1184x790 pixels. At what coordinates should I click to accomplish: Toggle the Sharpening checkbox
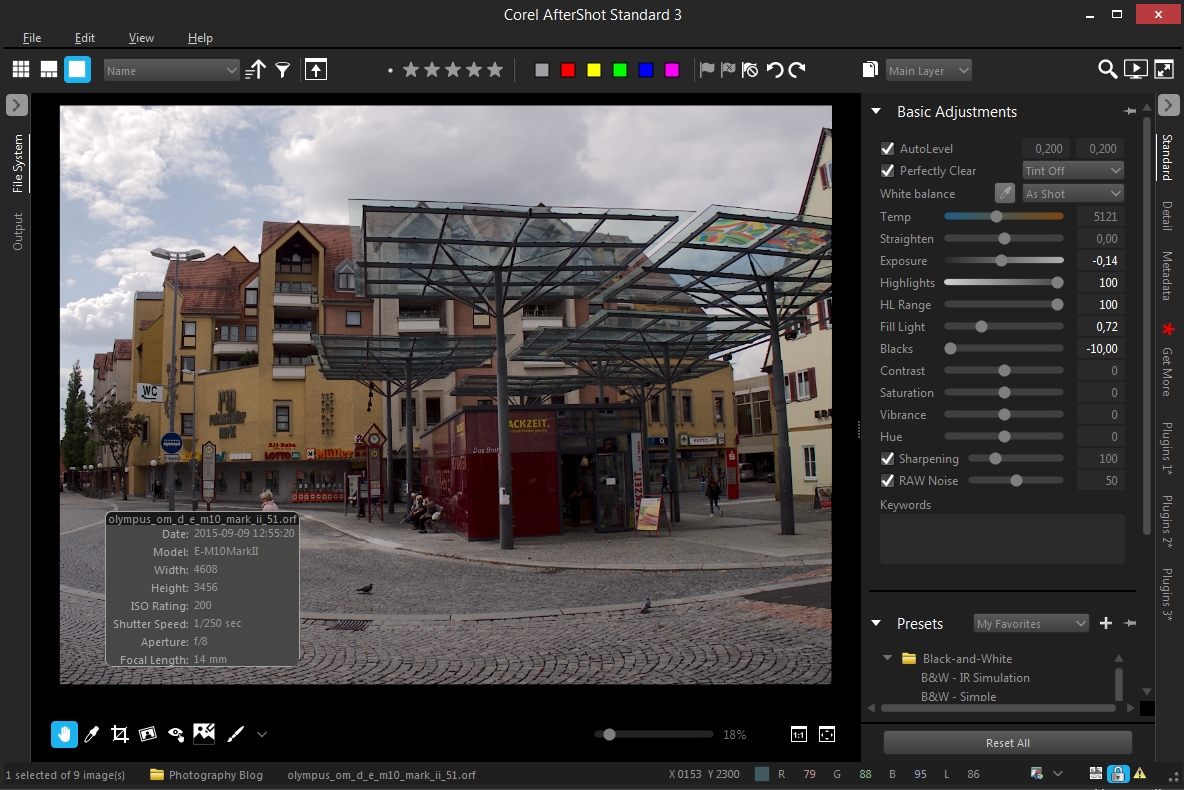(x=887, y=459)
